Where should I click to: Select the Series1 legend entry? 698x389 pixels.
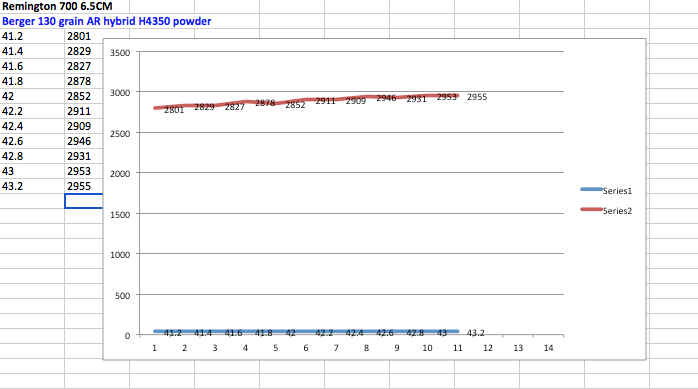click(x=606, y=190)
